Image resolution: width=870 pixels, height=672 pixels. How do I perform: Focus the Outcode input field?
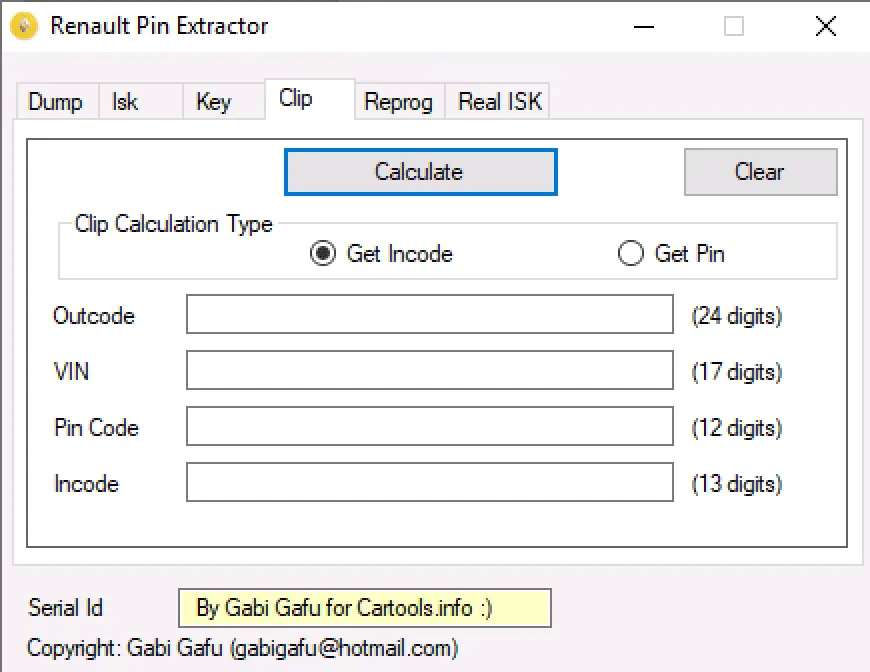coord(430,314)
